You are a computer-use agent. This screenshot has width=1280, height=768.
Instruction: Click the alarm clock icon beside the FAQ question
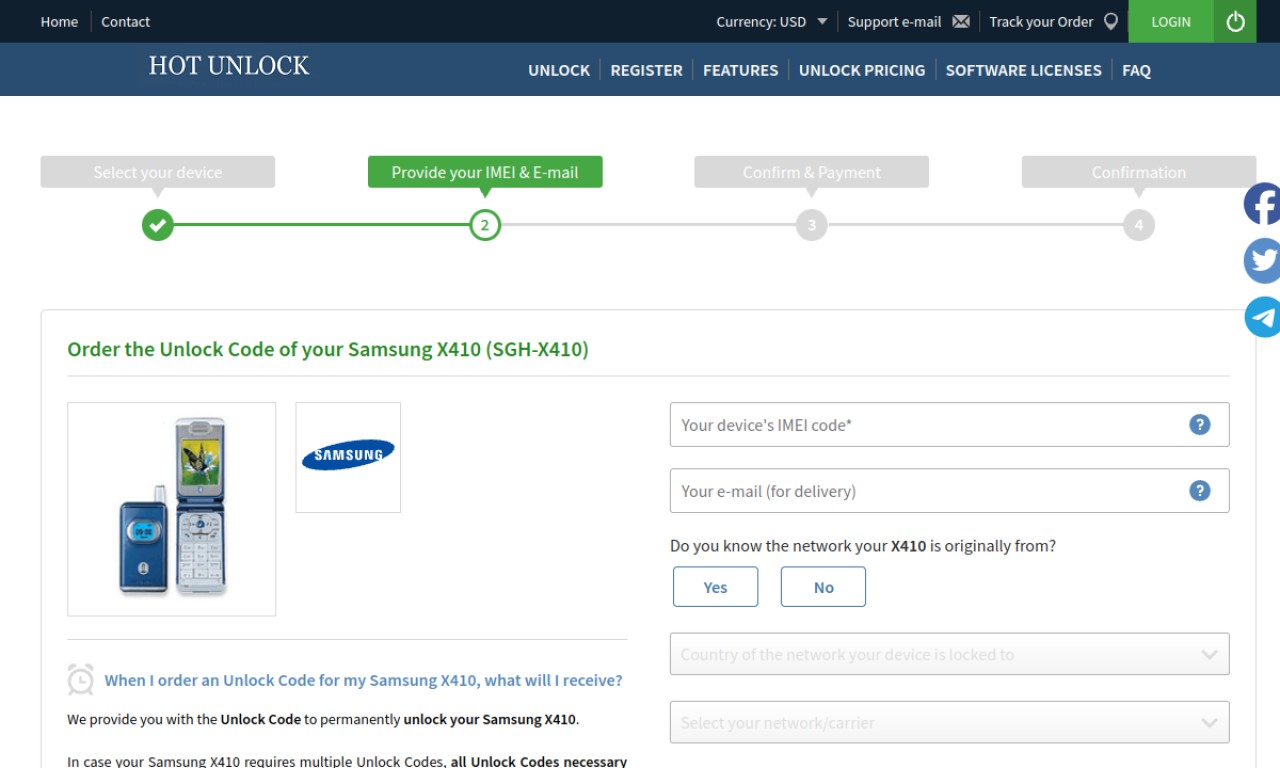point(81,679)
